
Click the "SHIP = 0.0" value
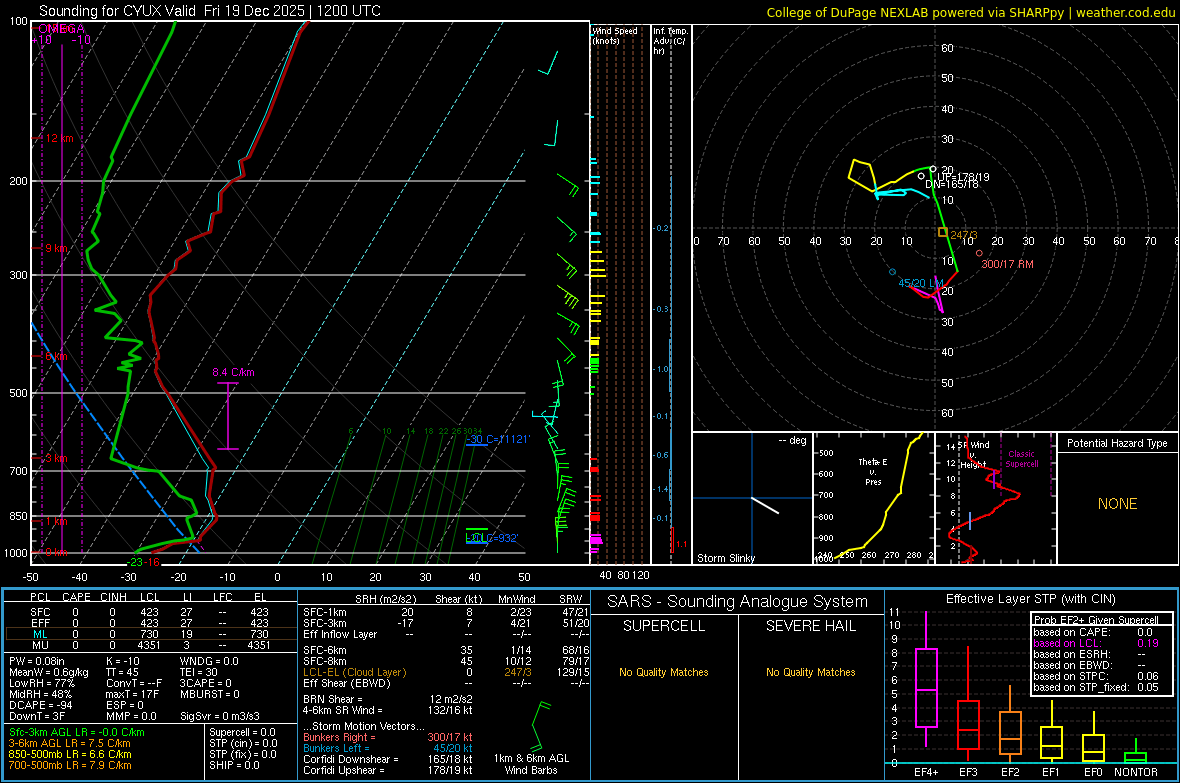point(234,765)
